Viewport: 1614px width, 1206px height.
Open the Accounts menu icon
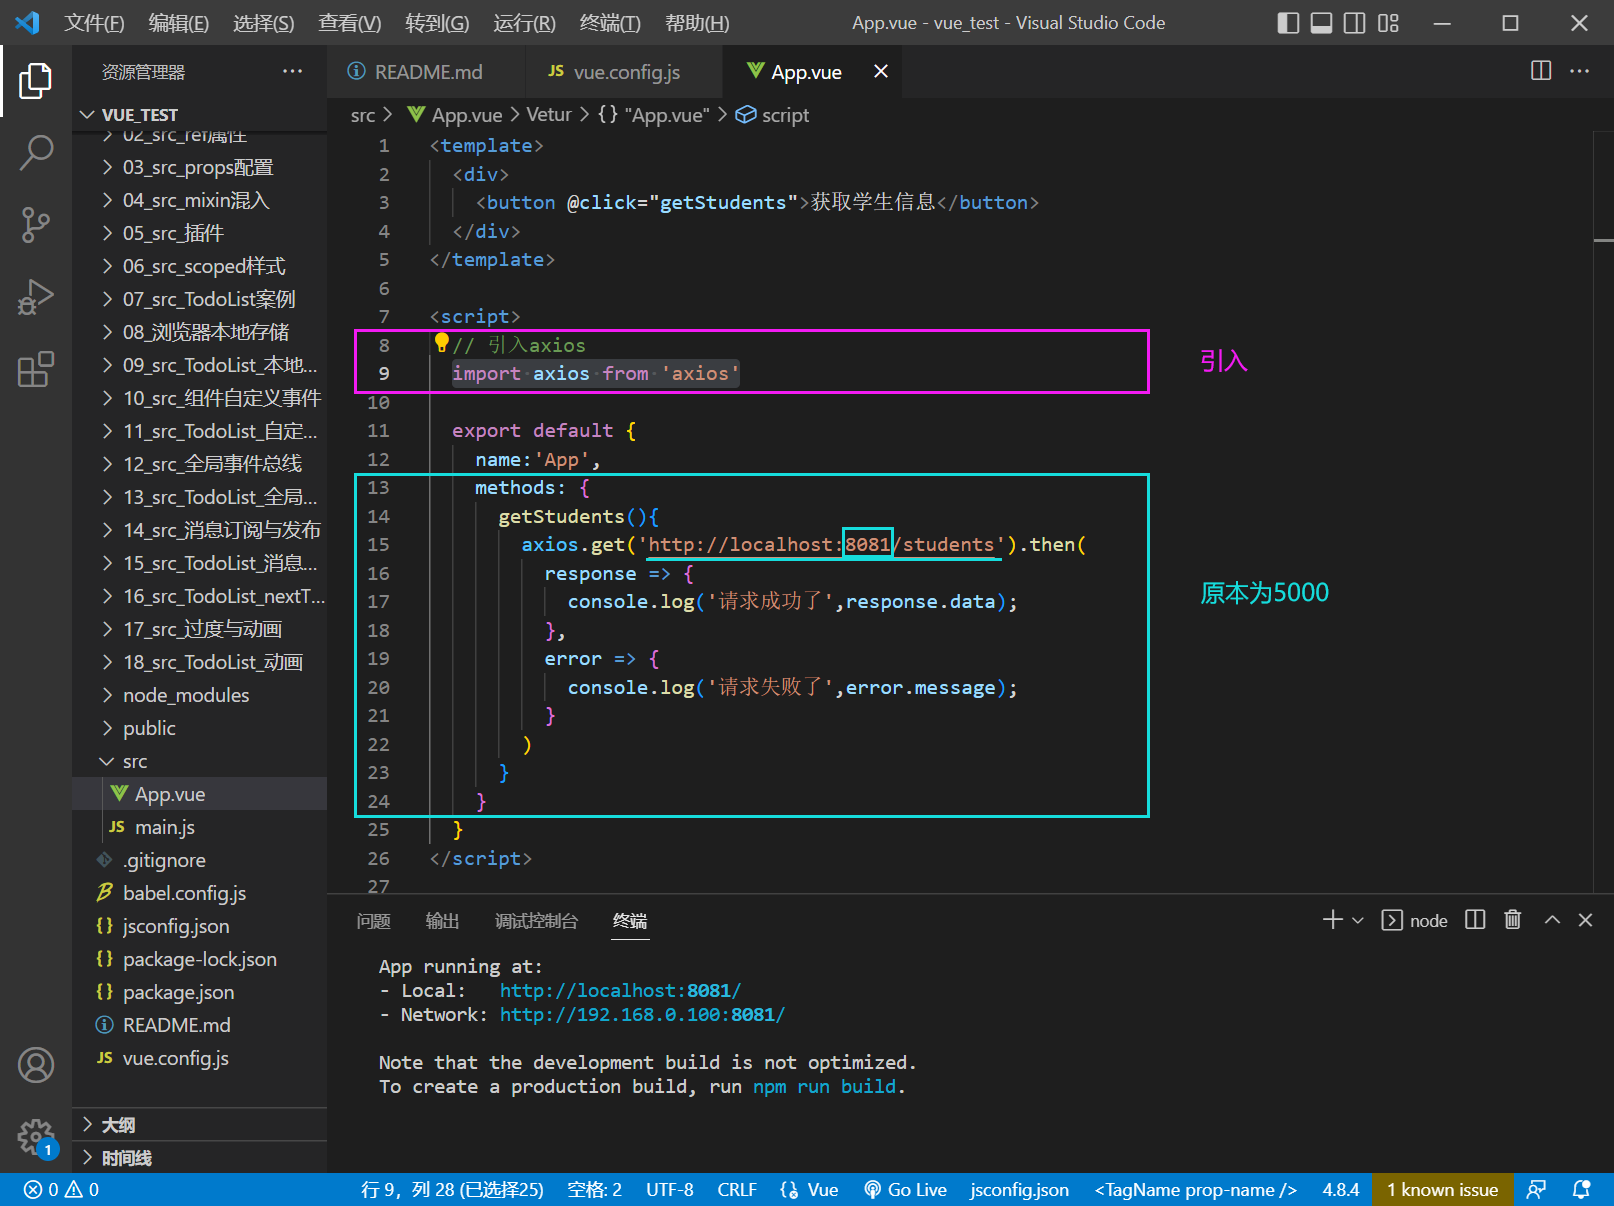coord(36,1065)
